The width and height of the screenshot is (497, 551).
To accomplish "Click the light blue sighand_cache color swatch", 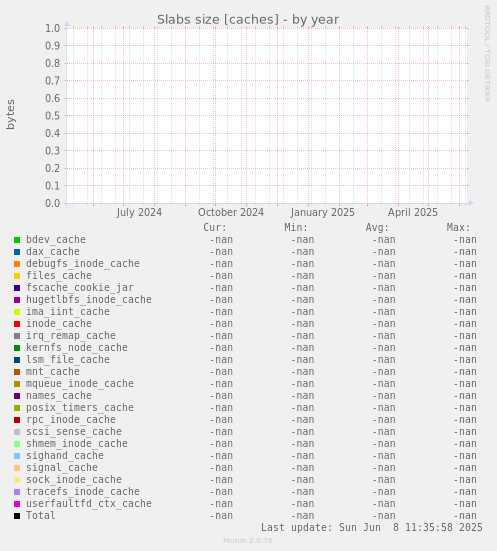I will pyautogui.click(x=17, y=456).
